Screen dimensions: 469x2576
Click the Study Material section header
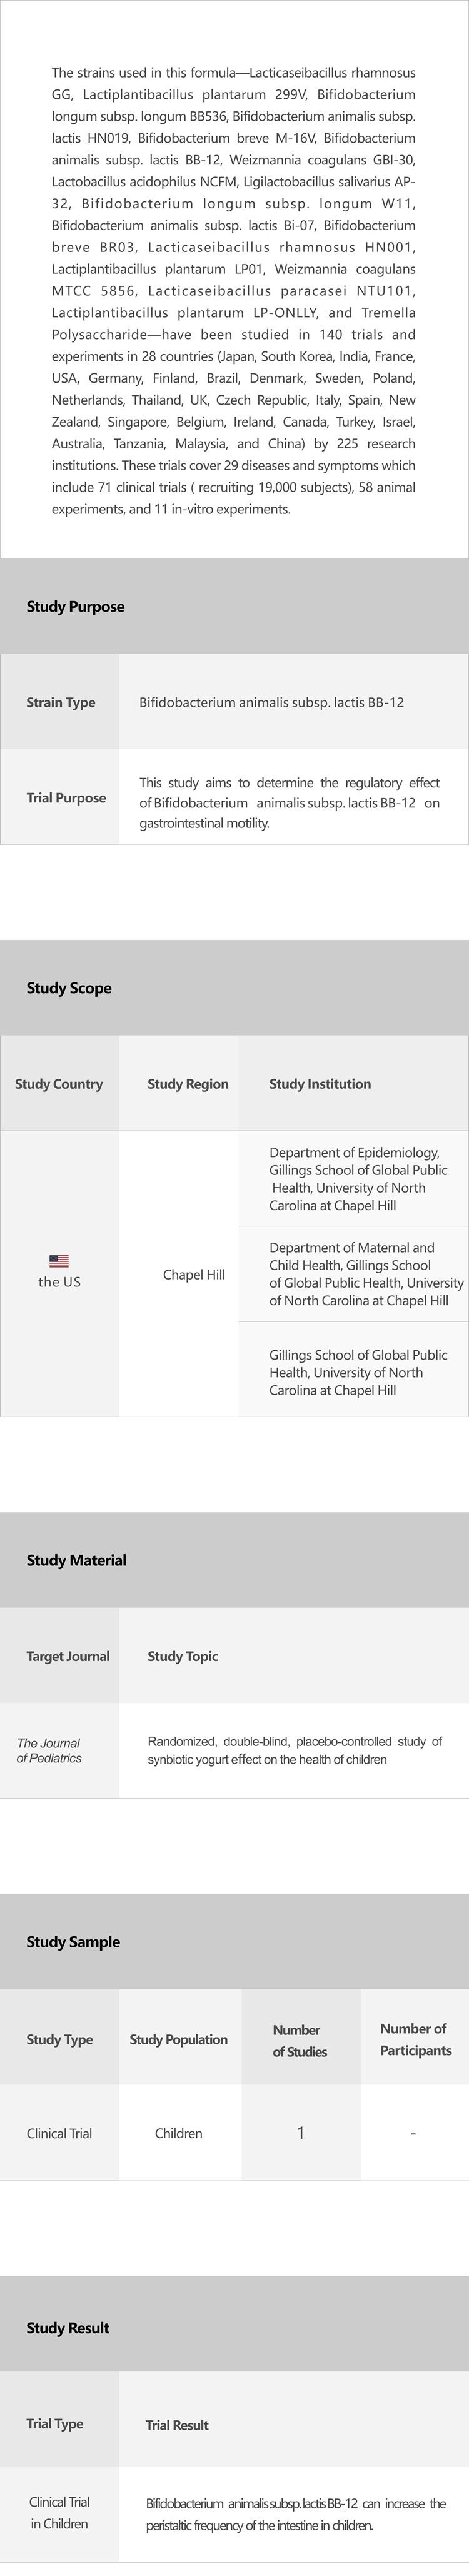click(x=76, y=1560)
